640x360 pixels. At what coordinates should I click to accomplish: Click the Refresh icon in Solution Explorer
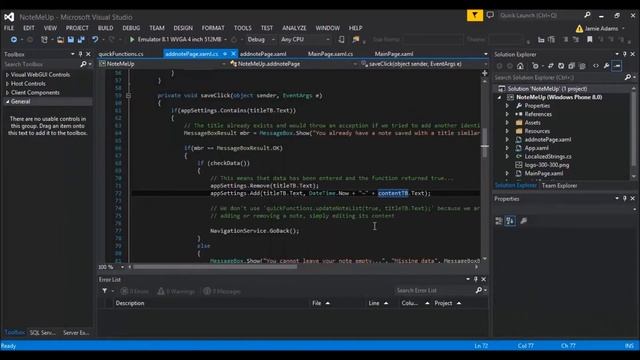(x=561, y=66)
